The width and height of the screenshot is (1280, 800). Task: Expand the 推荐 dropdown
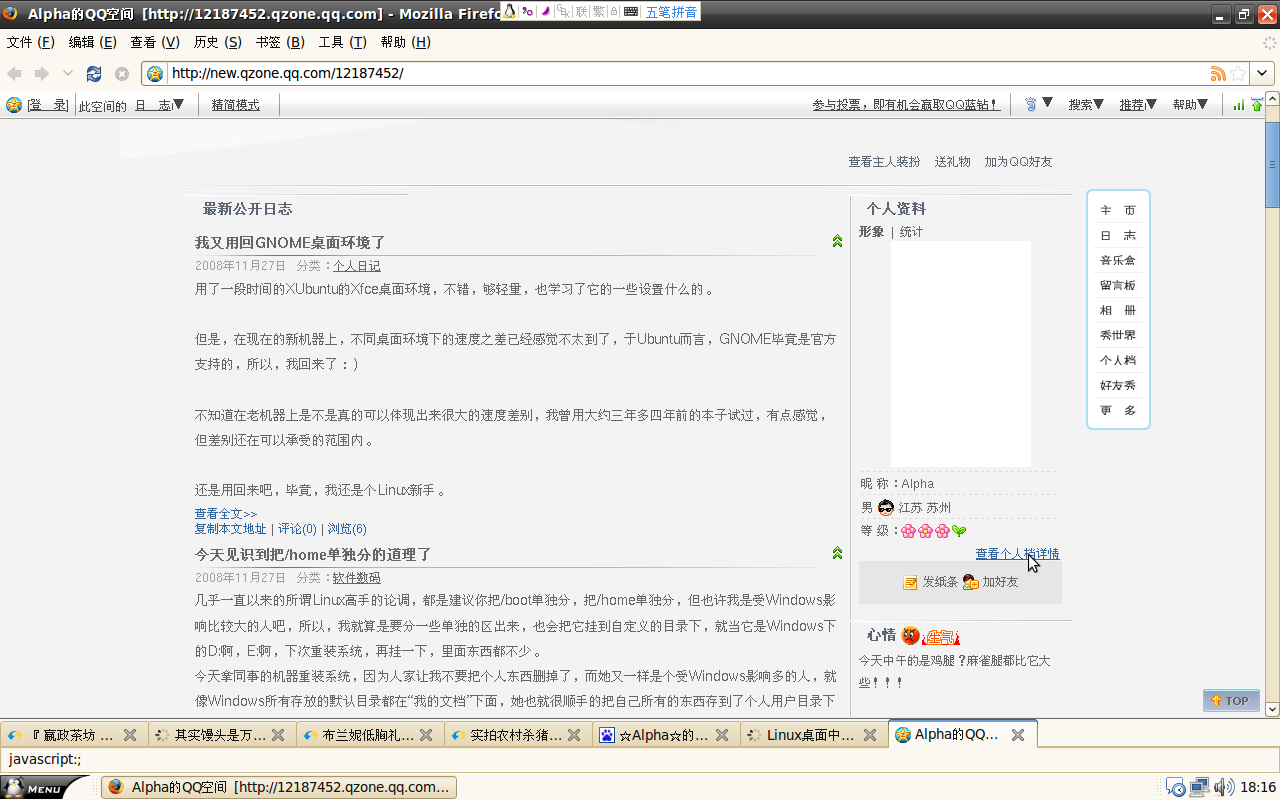[1138, 104]
